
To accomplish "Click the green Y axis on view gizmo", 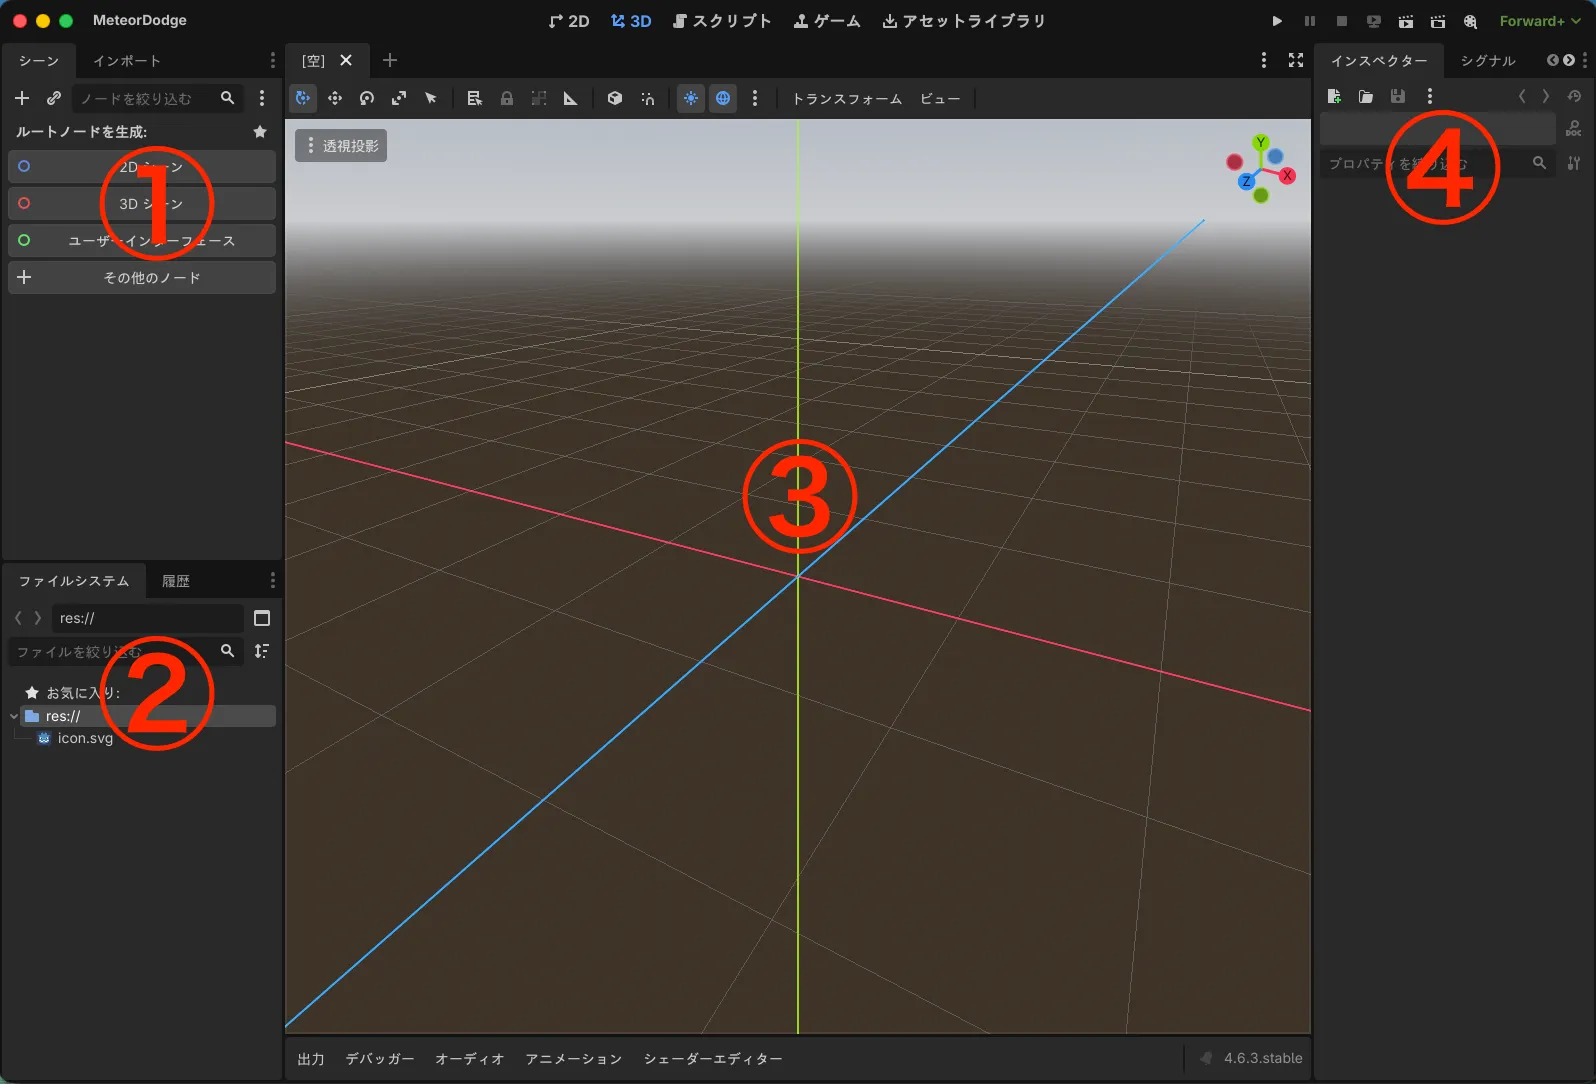I will coord(1261,143).
